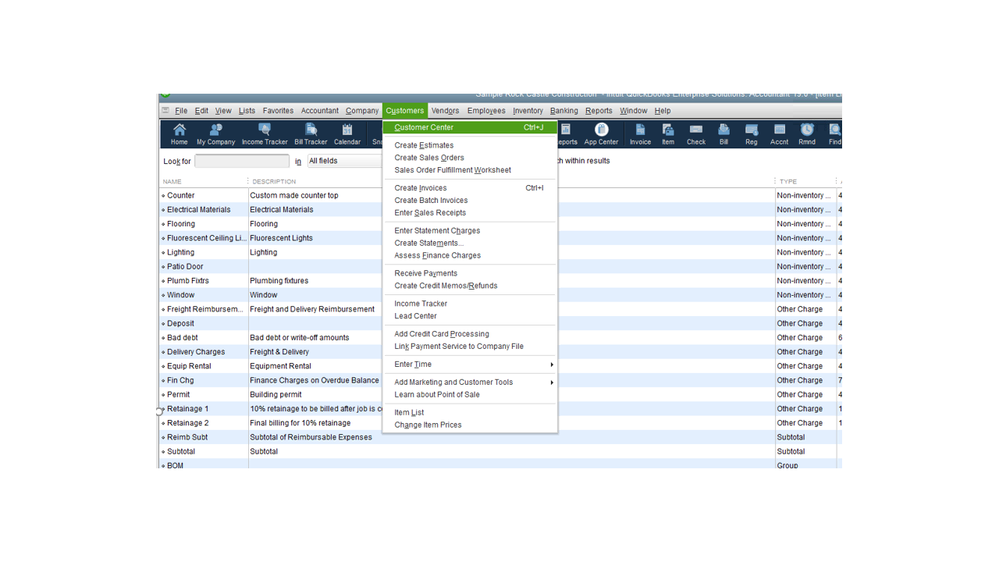
Task: Select the Patio Door item
Action: 499,266
